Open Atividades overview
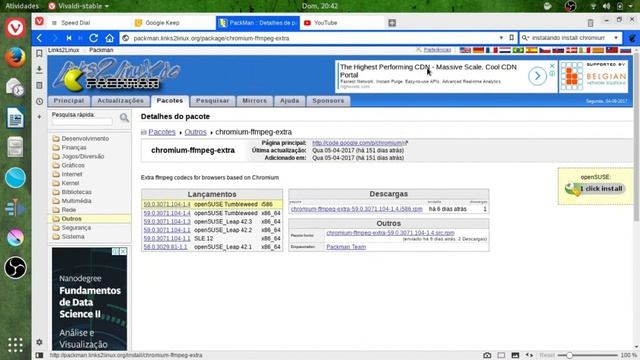Viewport: 640px width, 360px height. click(x=22, y=6)
